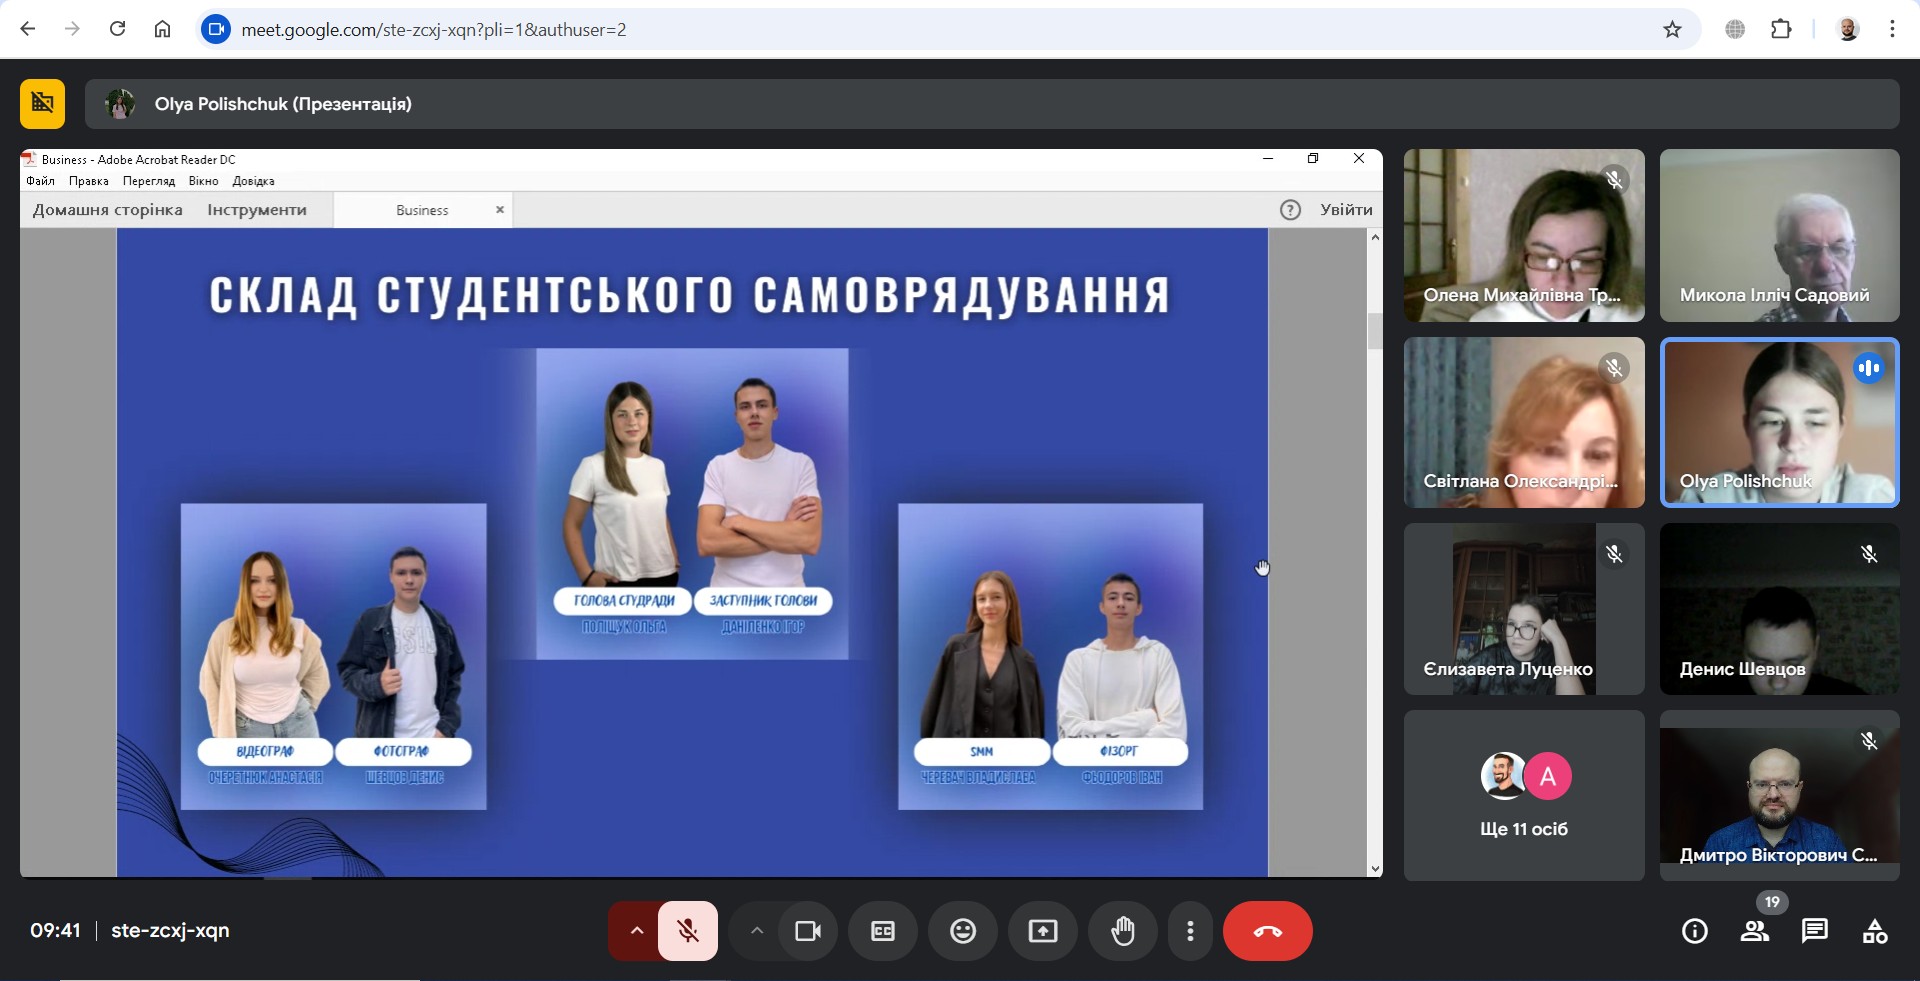Toggle the camera on or off
This screenshot has width=1920, height=981.
pyautogui.click(x=807, y=931)
